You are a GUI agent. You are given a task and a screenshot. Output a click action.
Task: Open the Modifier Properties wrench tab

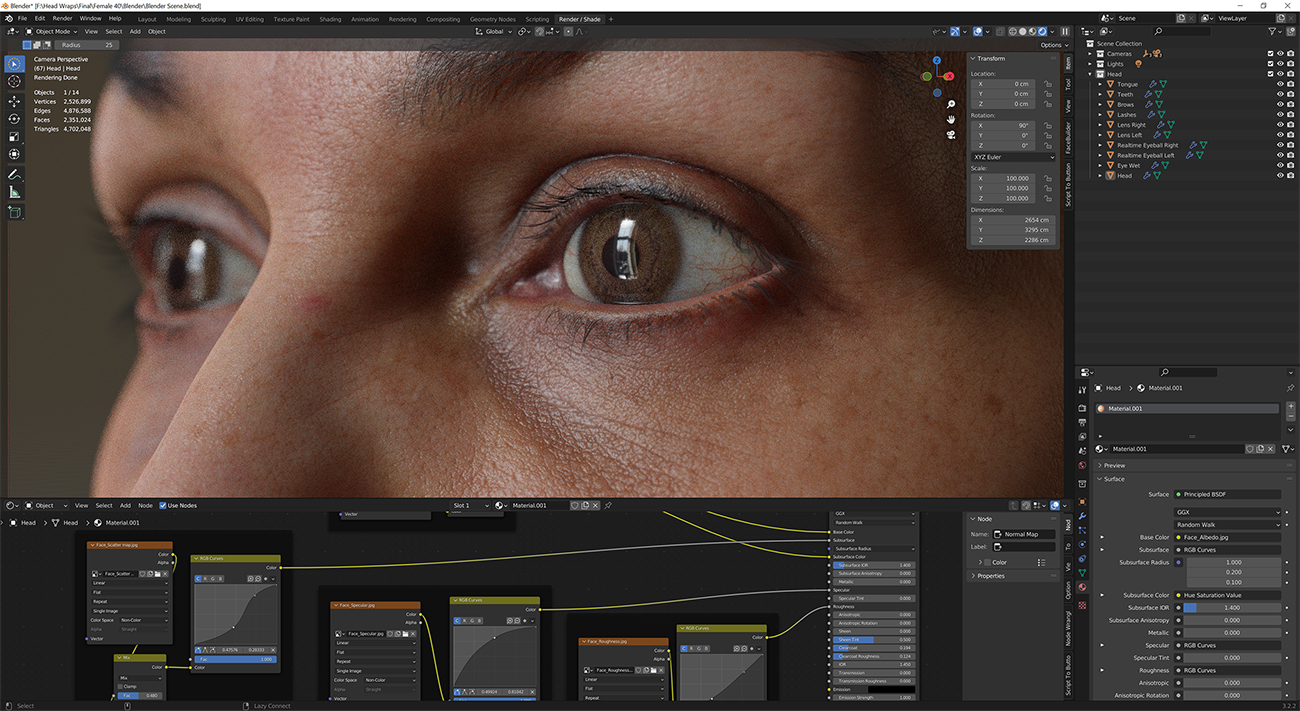tap(1083, 513)
